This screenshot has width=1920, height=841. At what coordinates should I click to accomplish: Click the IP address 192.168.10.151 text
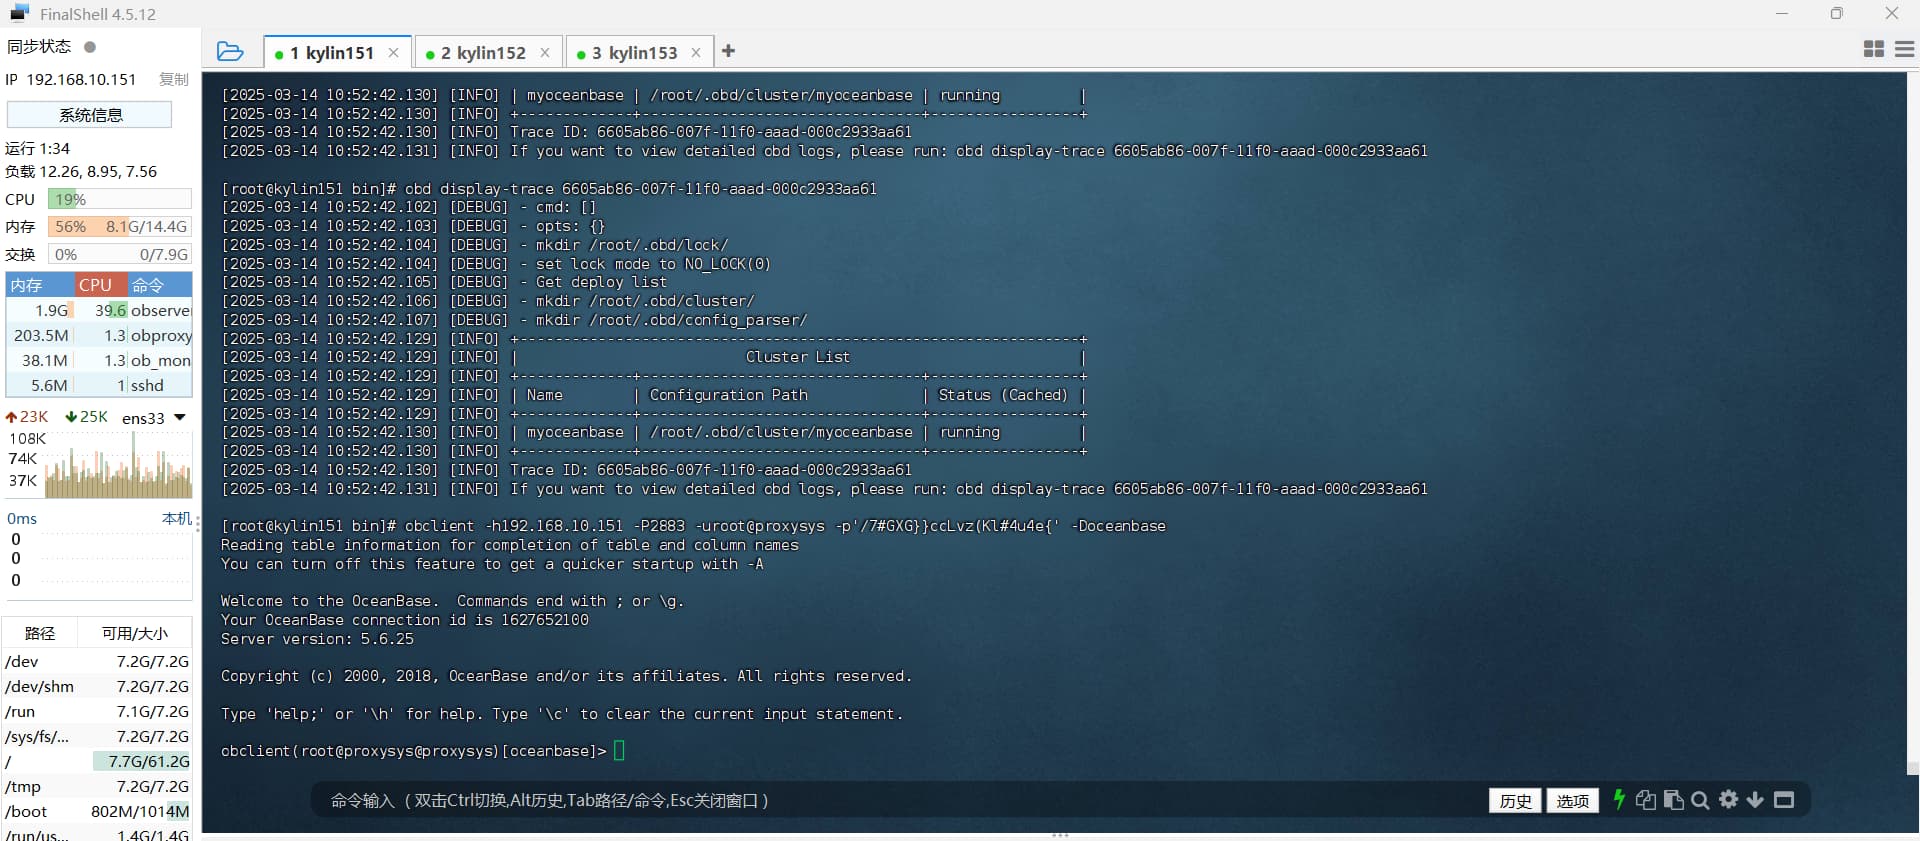pos(81,79)
